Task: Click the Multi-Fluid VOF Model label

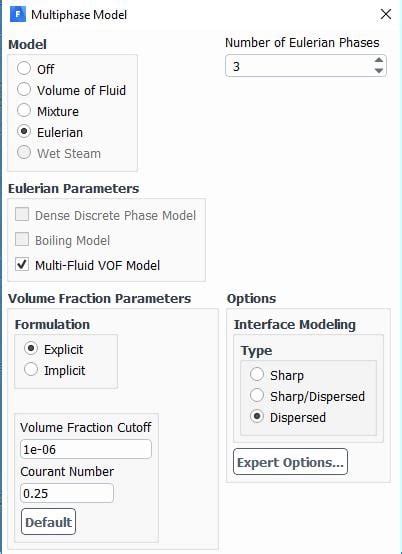Action: pyautogui.click(x=97, y=265)
